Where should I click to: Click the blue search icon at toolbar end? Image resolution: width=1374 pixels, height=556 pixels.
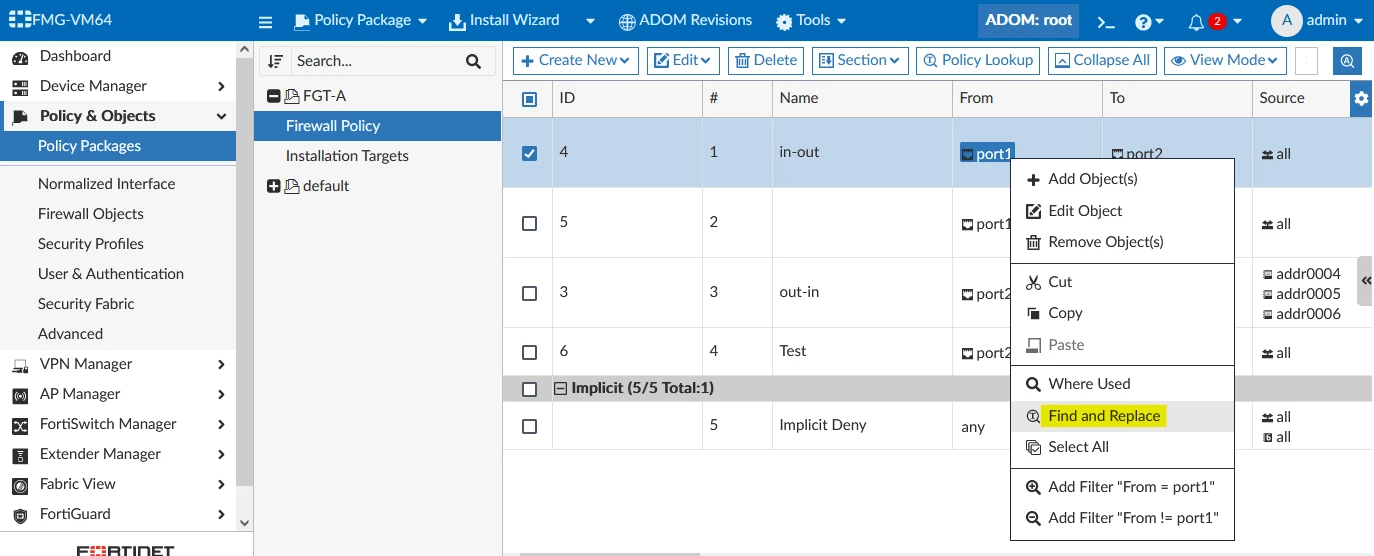[1347, 61]
